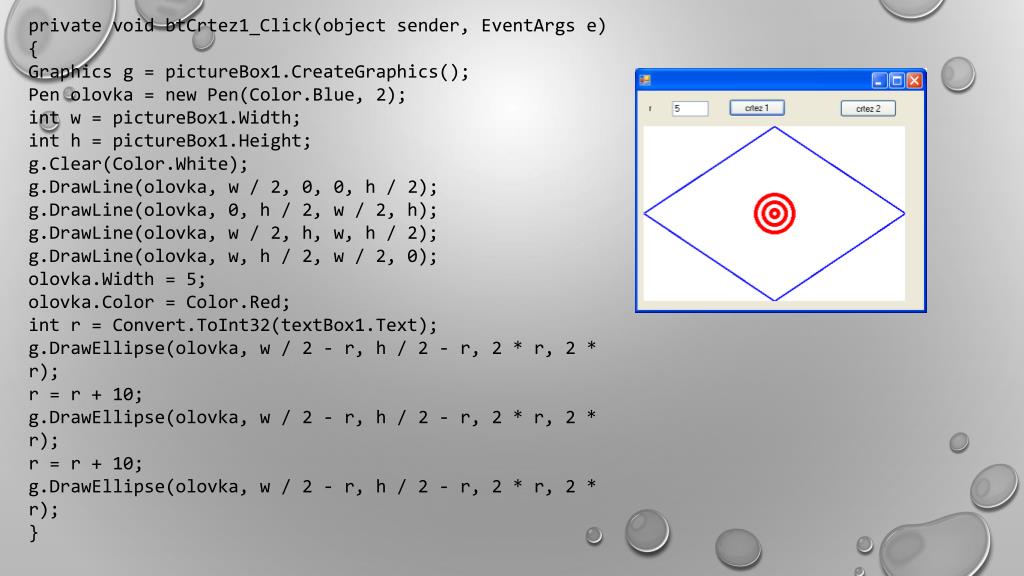Image resolution: width=1024 pixels, height=576 pixels.
Task: Click the red concentric circles in the picture box
Action: pyautogui.click(x=775, y=214)
